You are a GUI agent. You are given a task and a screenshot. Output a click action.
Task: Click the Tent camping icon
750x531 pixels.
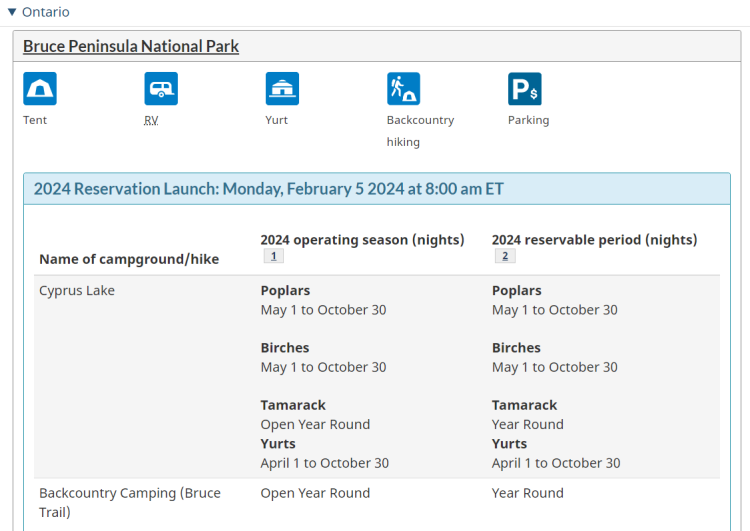(40, 89)
